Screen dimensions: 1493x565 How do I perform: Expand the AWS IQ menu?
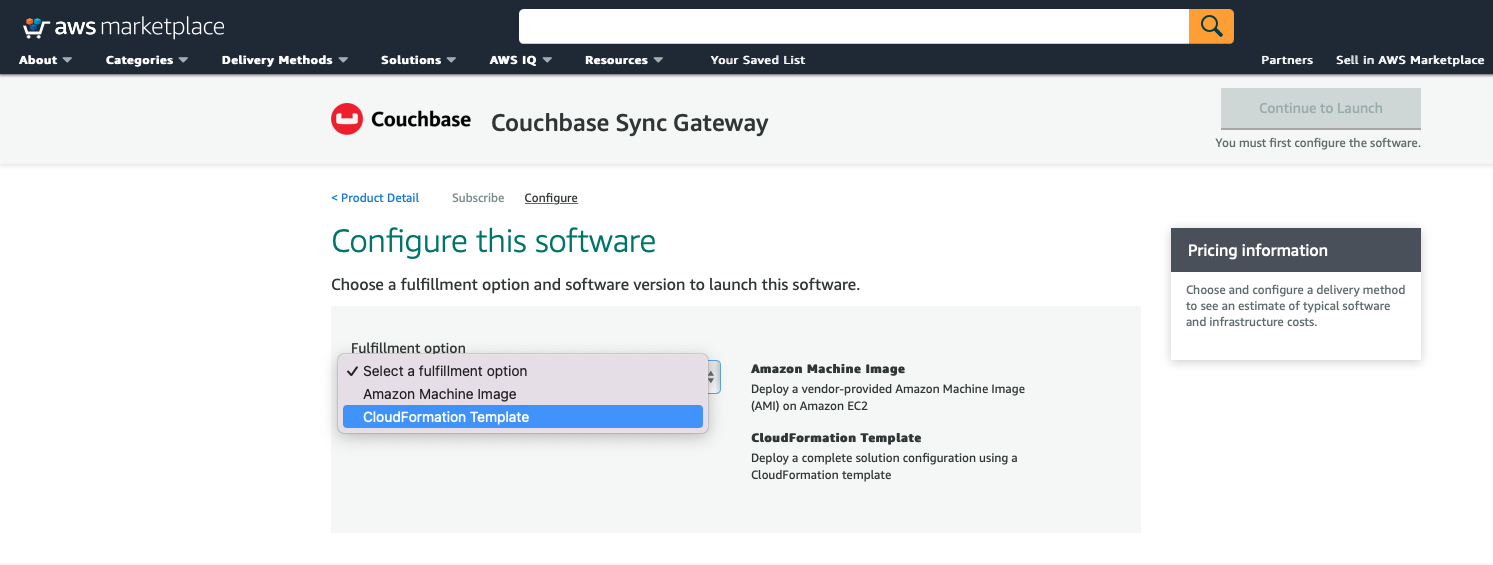click(521, 60)
